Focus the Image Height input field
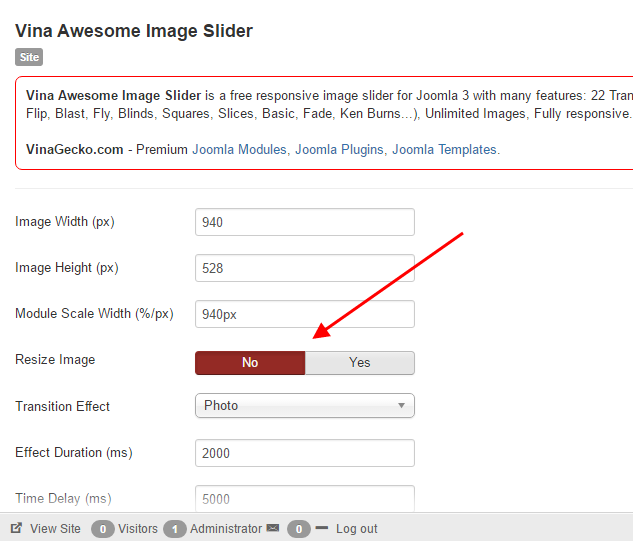The height and width of the screenshot is (541, 633). (x=304, y=268)
